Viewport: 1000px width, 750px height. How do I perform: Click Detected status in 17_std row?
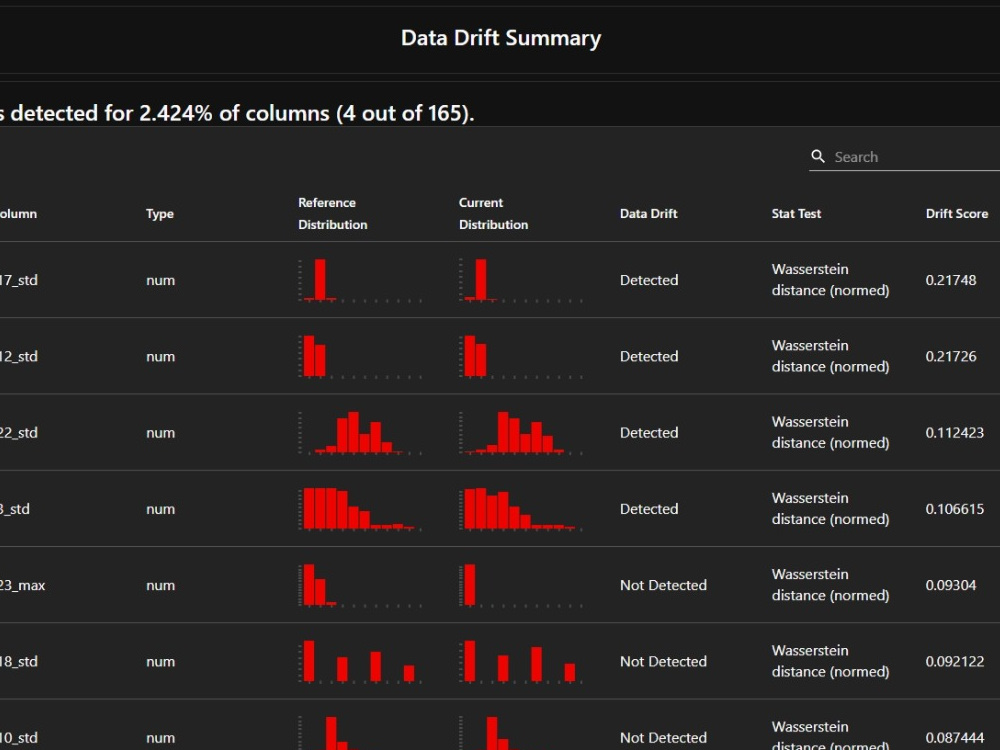649,280
